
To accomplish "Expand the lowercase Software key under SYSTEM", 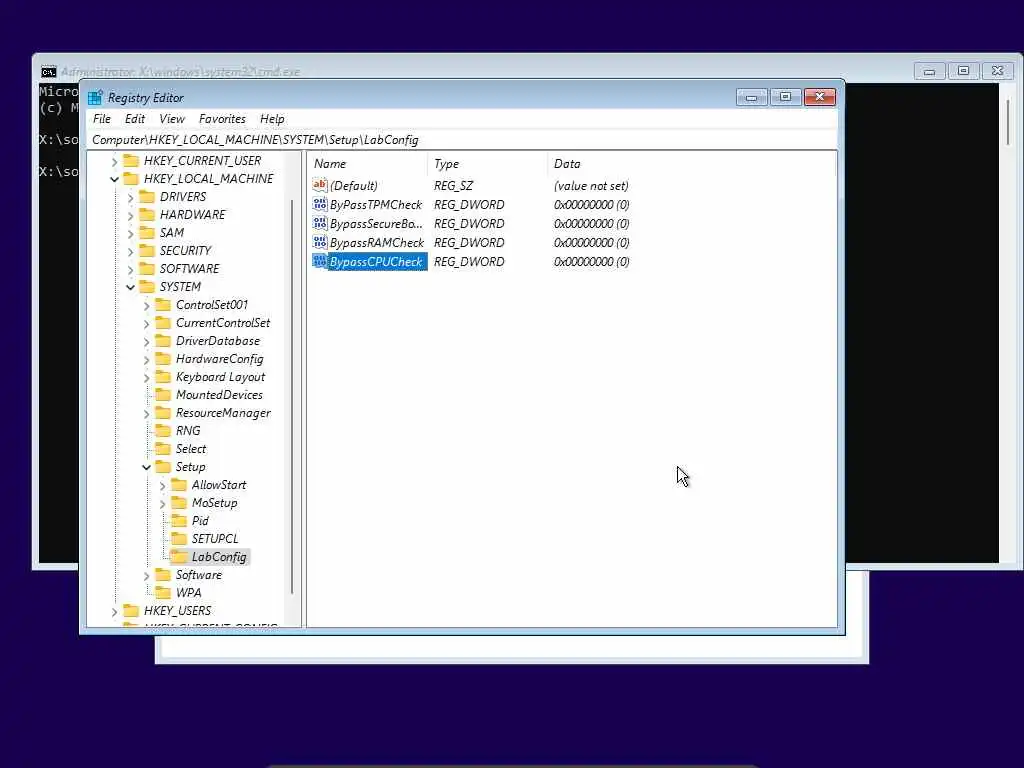I will click(x=146, y=575).
